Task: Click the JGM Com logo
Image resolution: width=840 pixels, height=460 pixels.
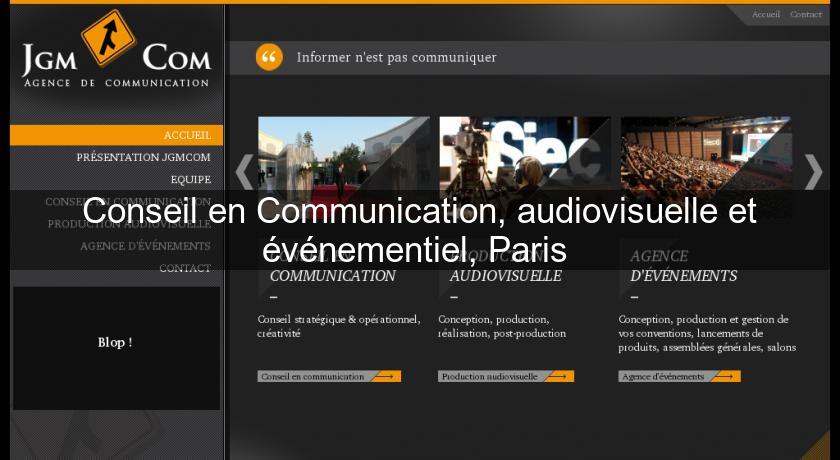Action: pyautogui.click(x=116, y=49)
